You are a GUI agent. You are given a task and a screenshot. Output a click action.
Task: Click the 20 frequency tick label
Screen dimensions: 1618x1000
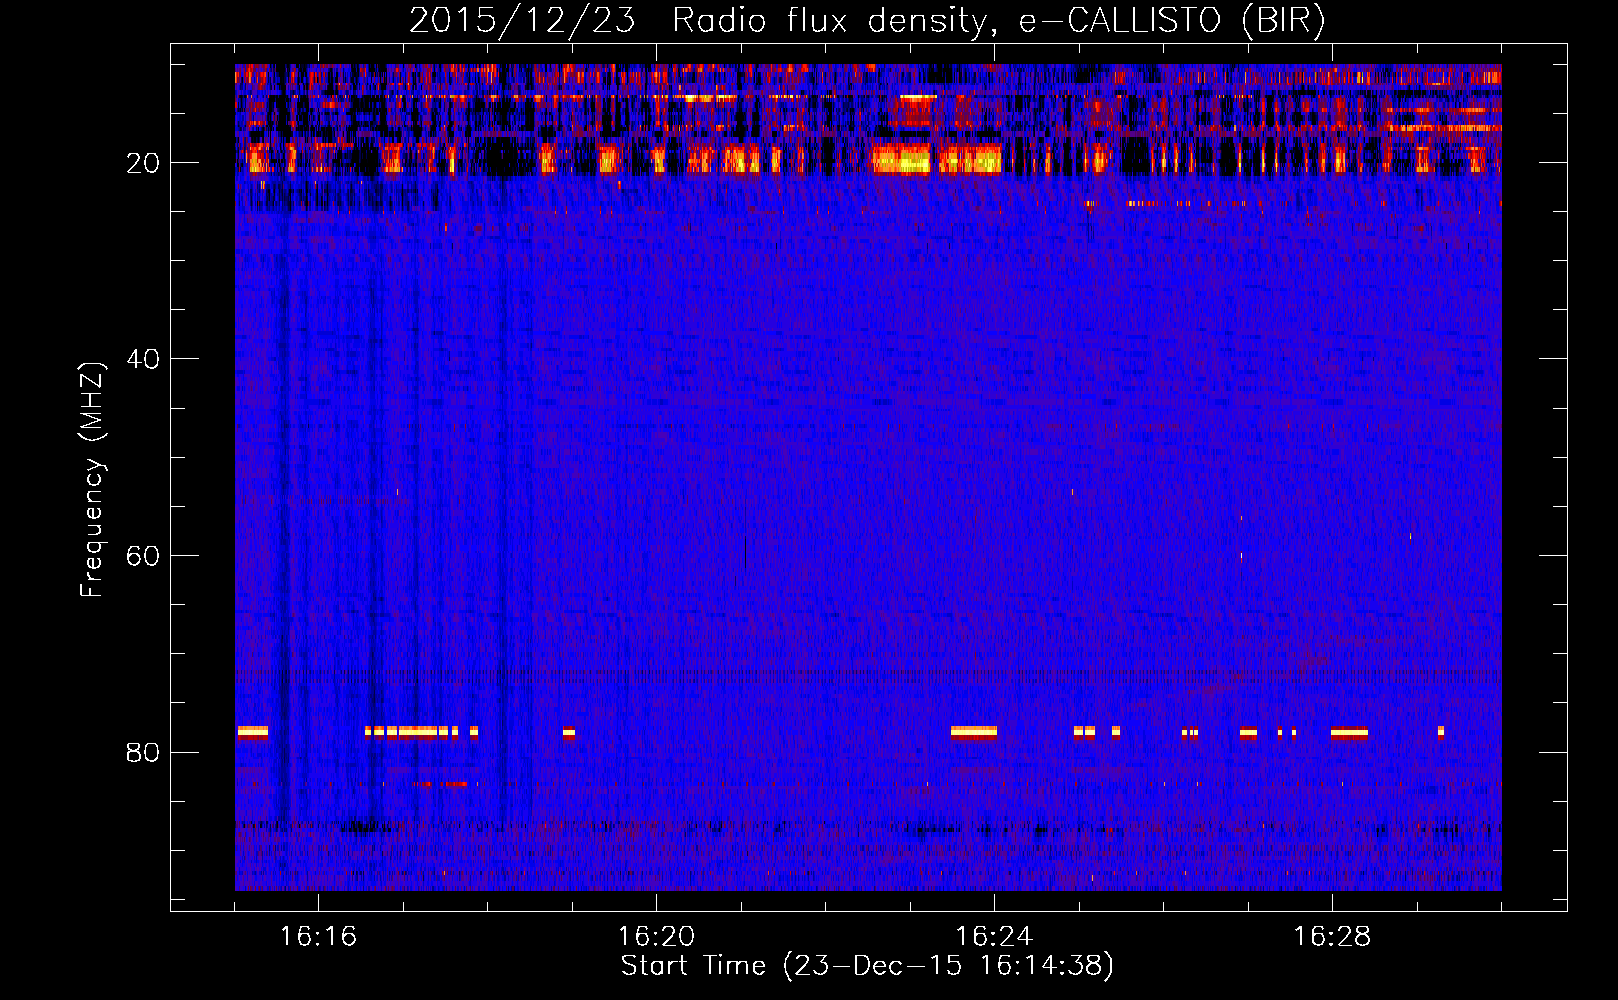point(144,163)
